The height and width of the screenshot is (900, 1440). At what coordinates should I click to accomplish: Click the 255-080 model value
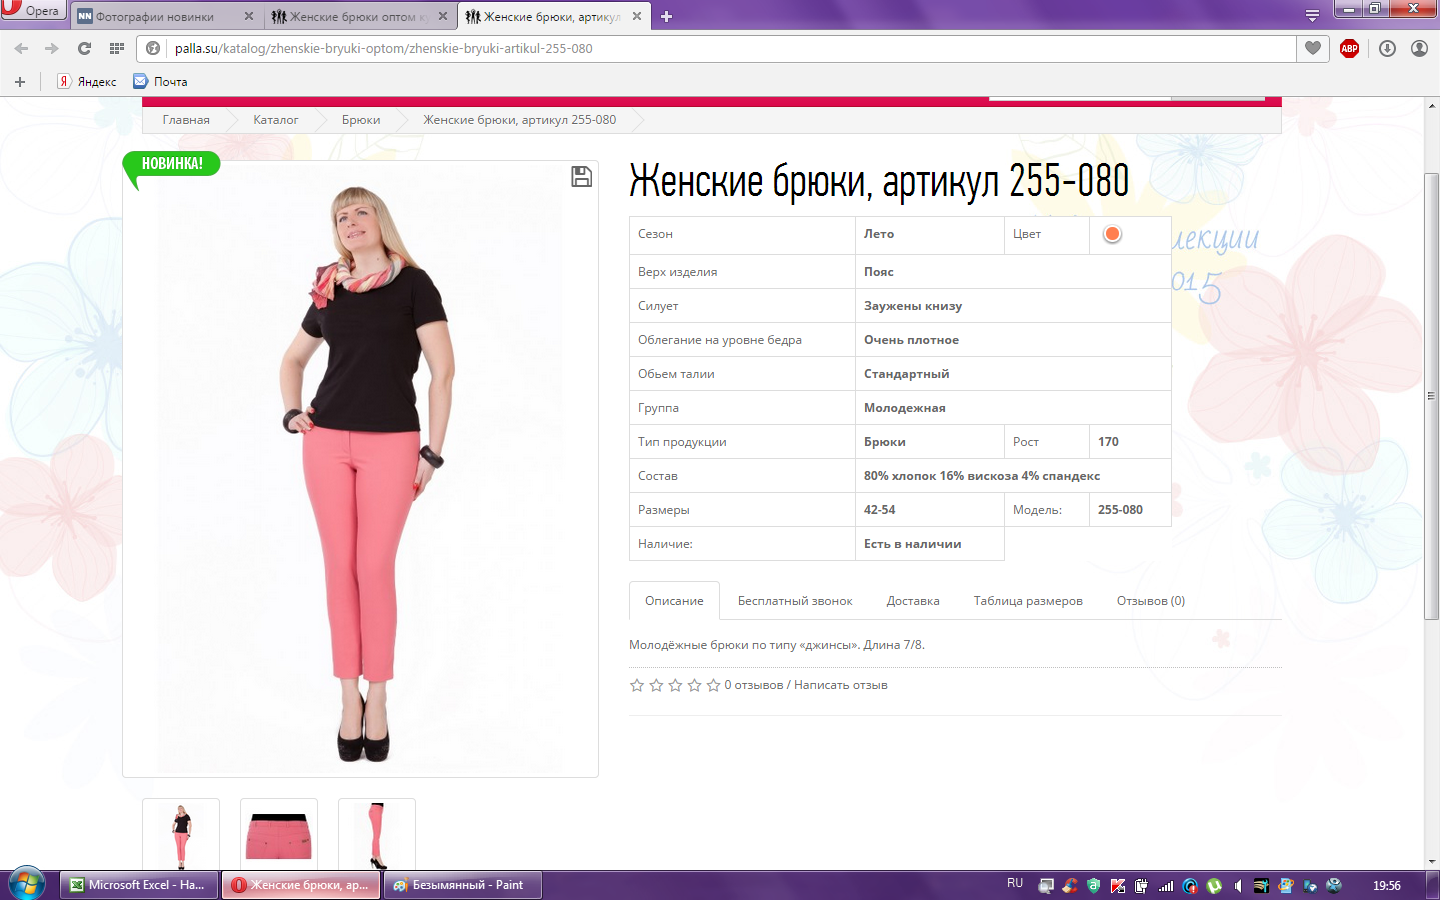1120,510
